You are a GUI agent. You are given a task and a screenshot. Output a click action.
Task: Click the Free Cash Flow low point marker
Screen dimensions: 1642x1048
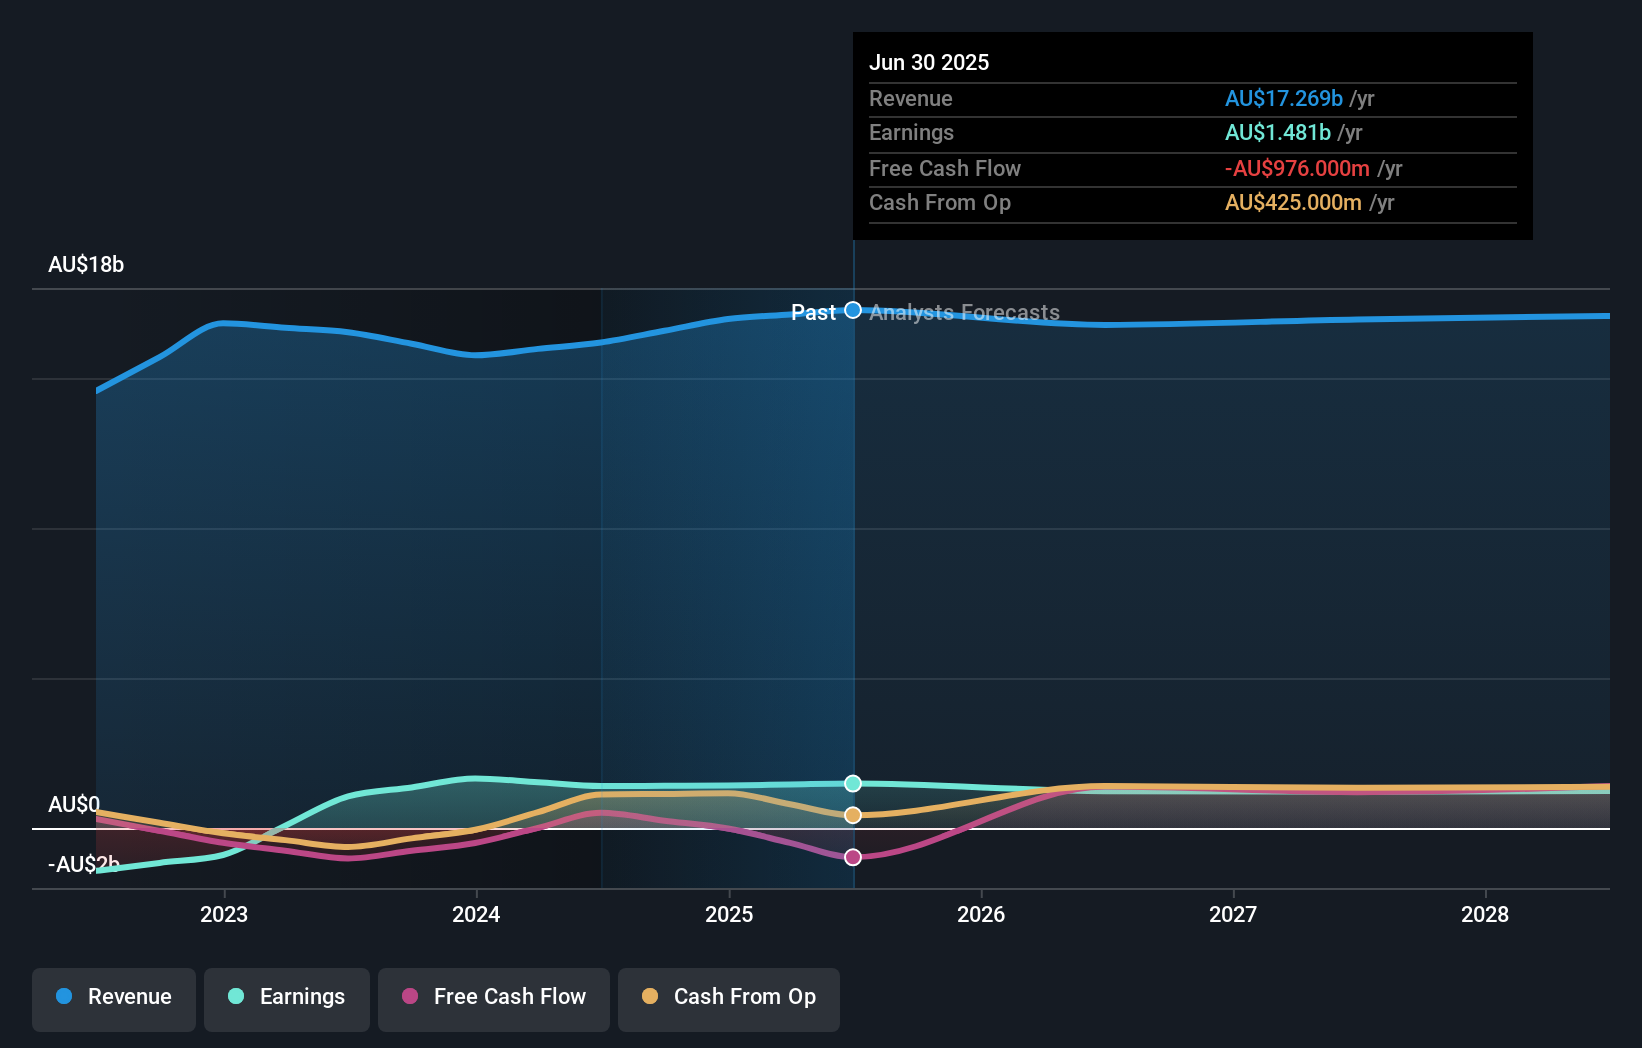click(852, 856)
